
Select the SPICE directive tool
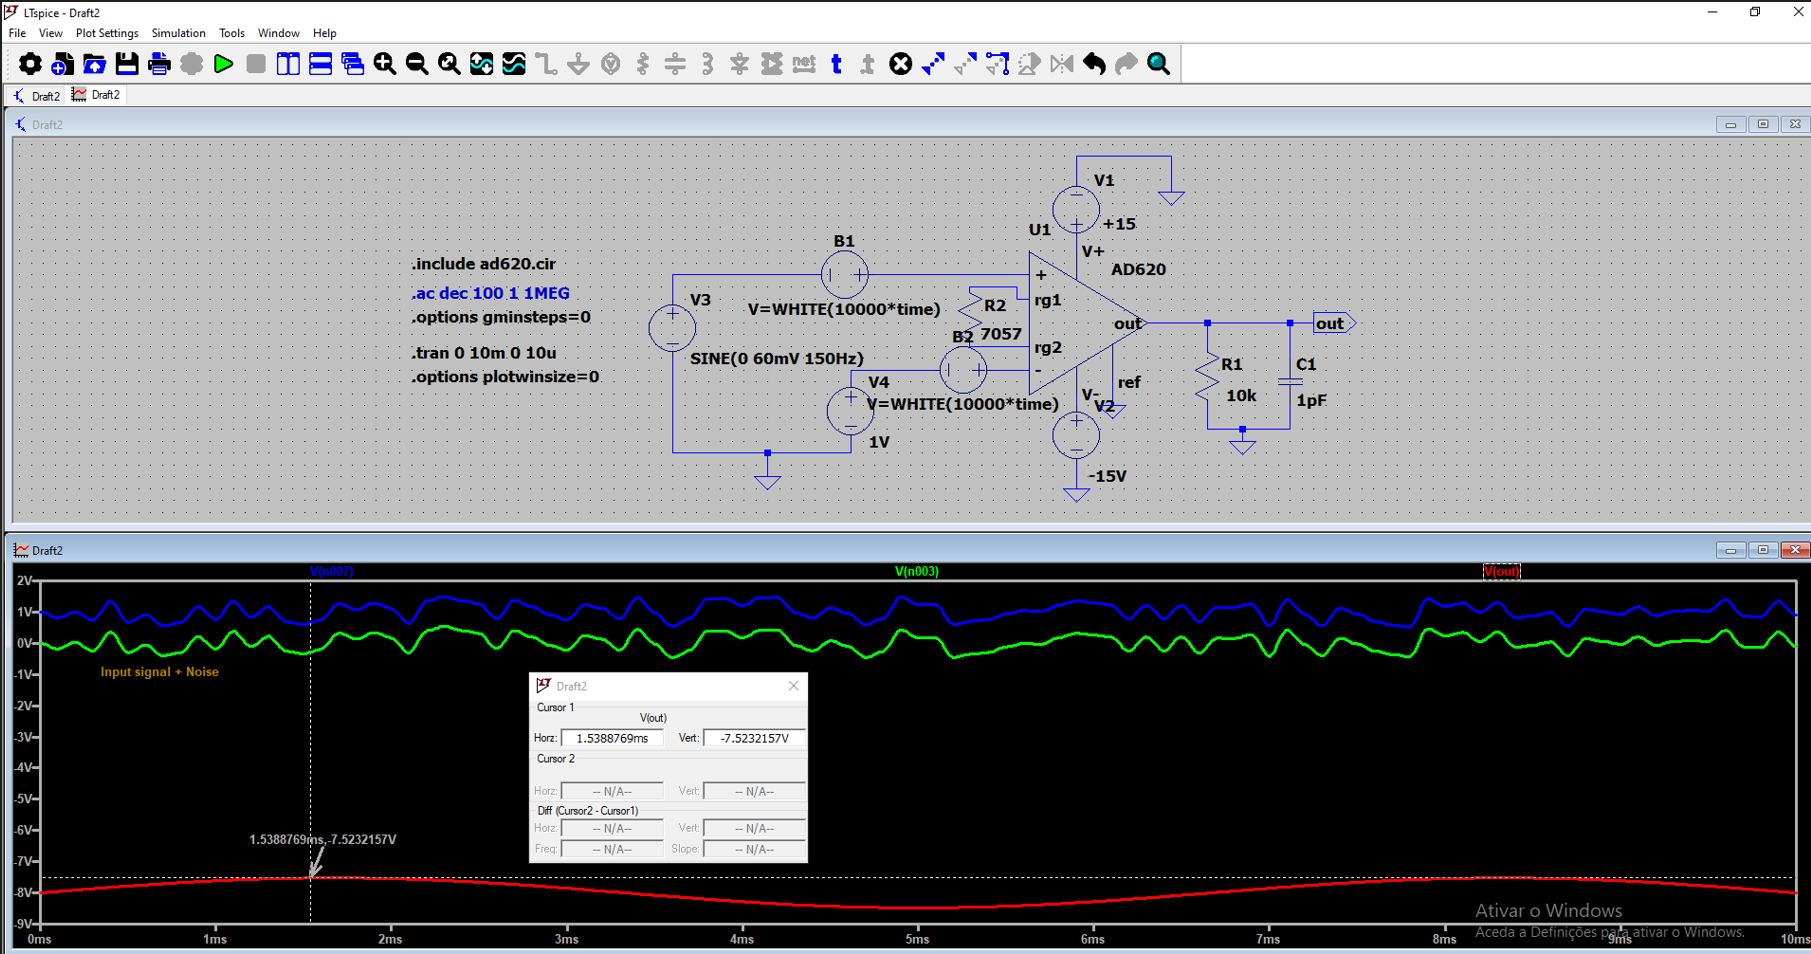(868, 64)
